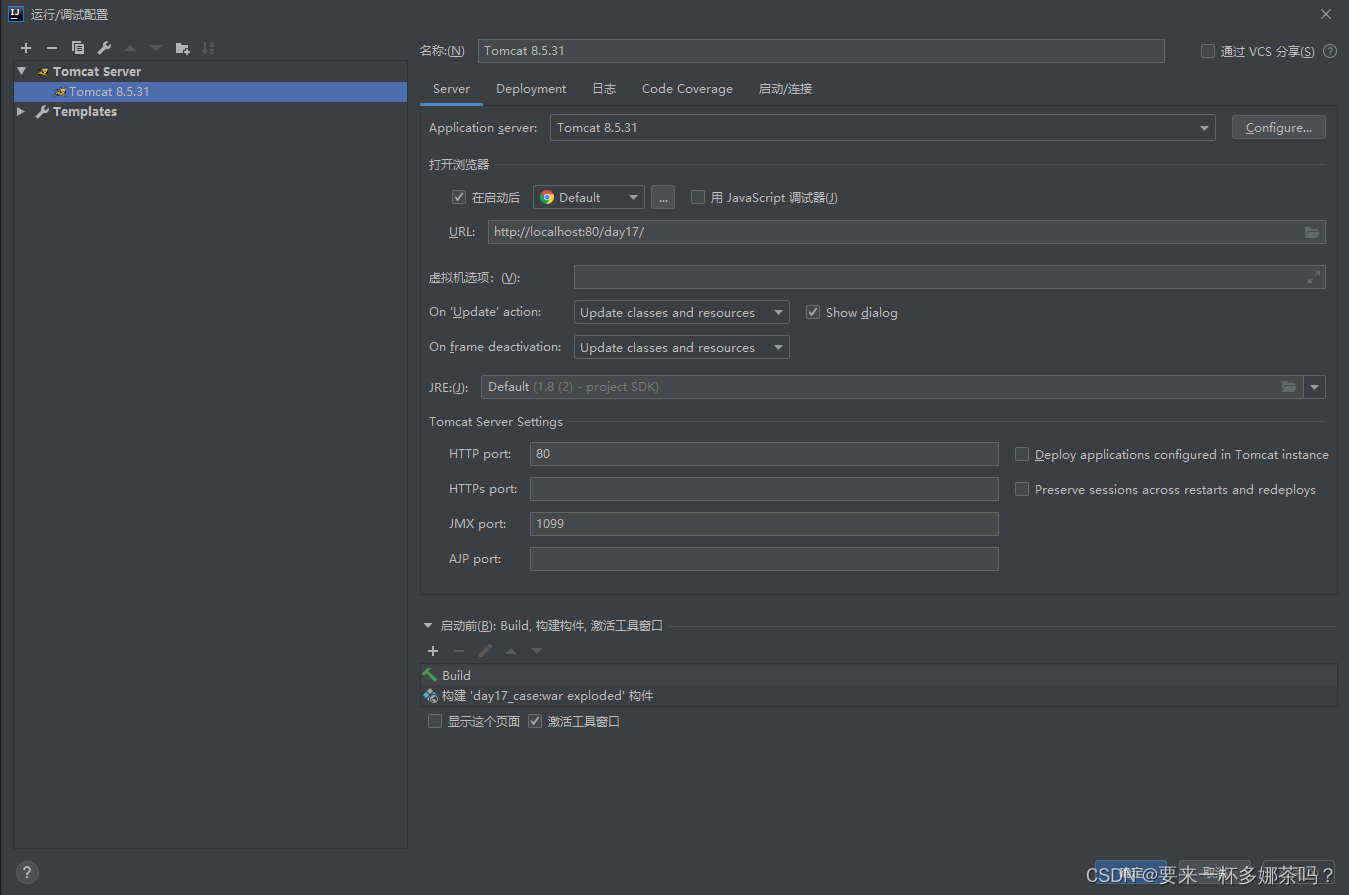Screen dimensions: 1349x895
Task: Toggle the share through VCS checkbox
Action: [1208, 51]
